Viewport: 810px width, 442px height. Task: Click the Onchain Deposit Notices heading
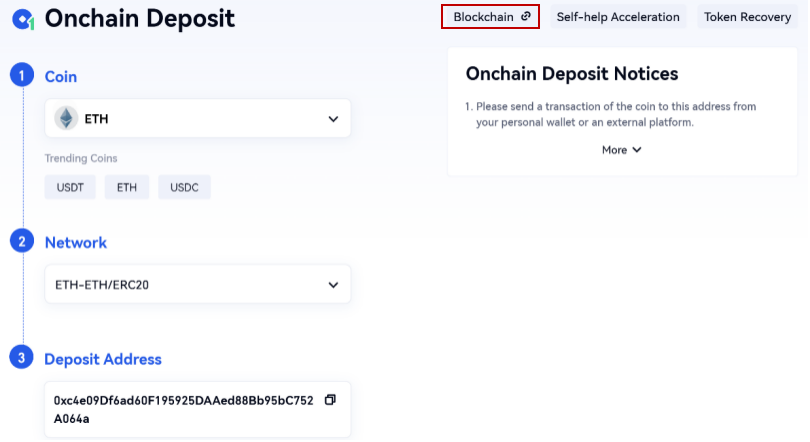pos(572,74)
